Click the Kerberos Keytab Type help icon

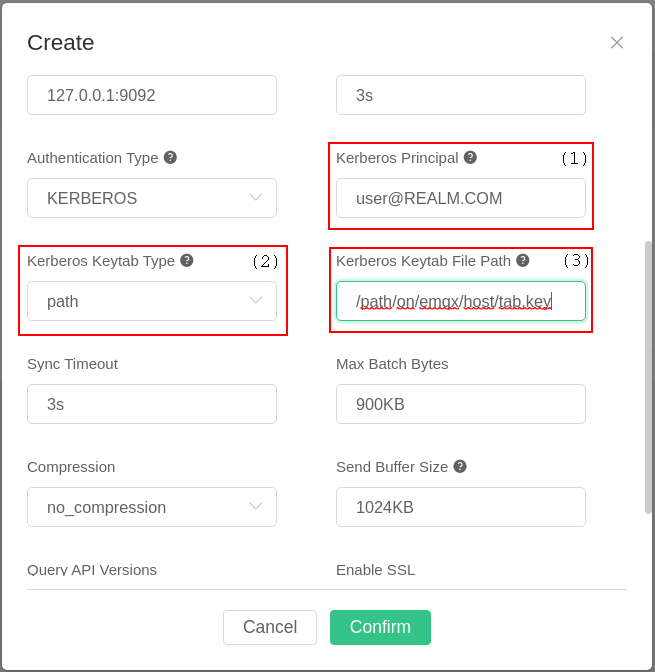pyautogui.click(x=186, y=260)
